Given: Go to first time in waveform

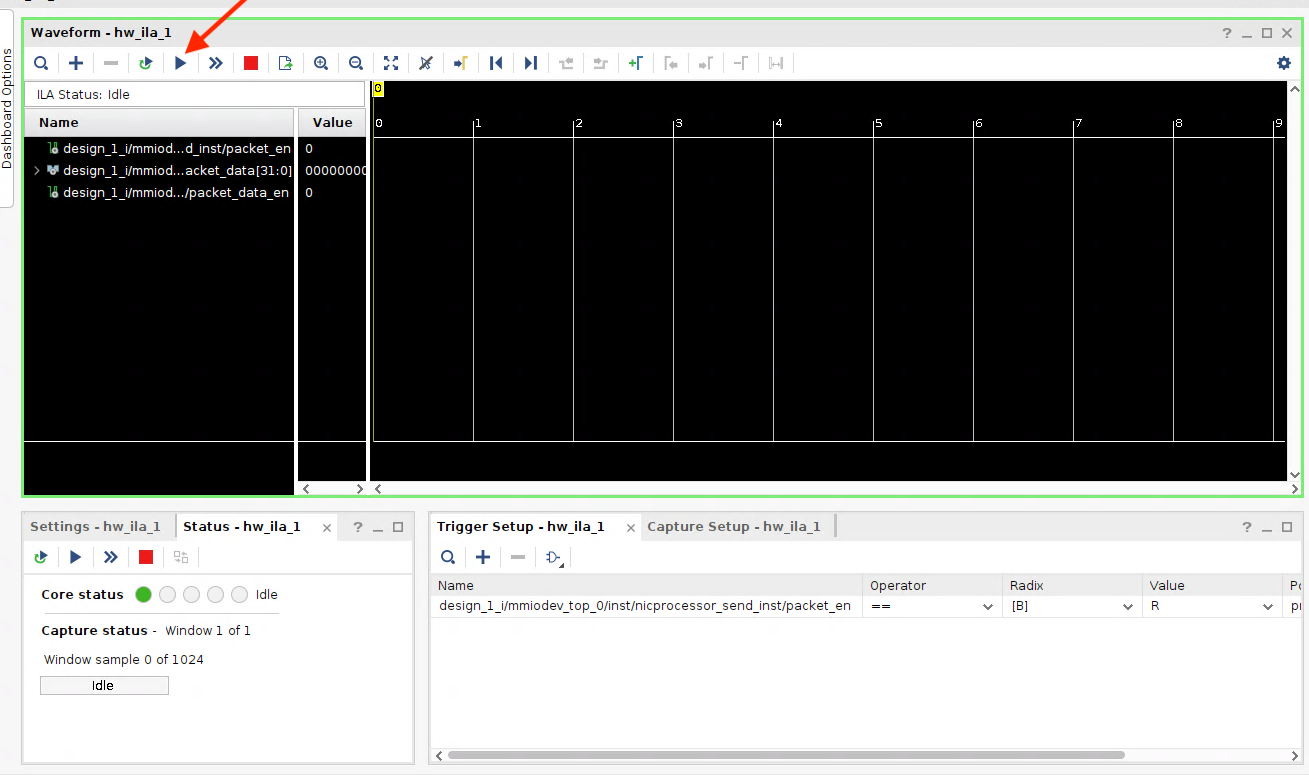Looking at the screenshot, I should tap(496, 63).
